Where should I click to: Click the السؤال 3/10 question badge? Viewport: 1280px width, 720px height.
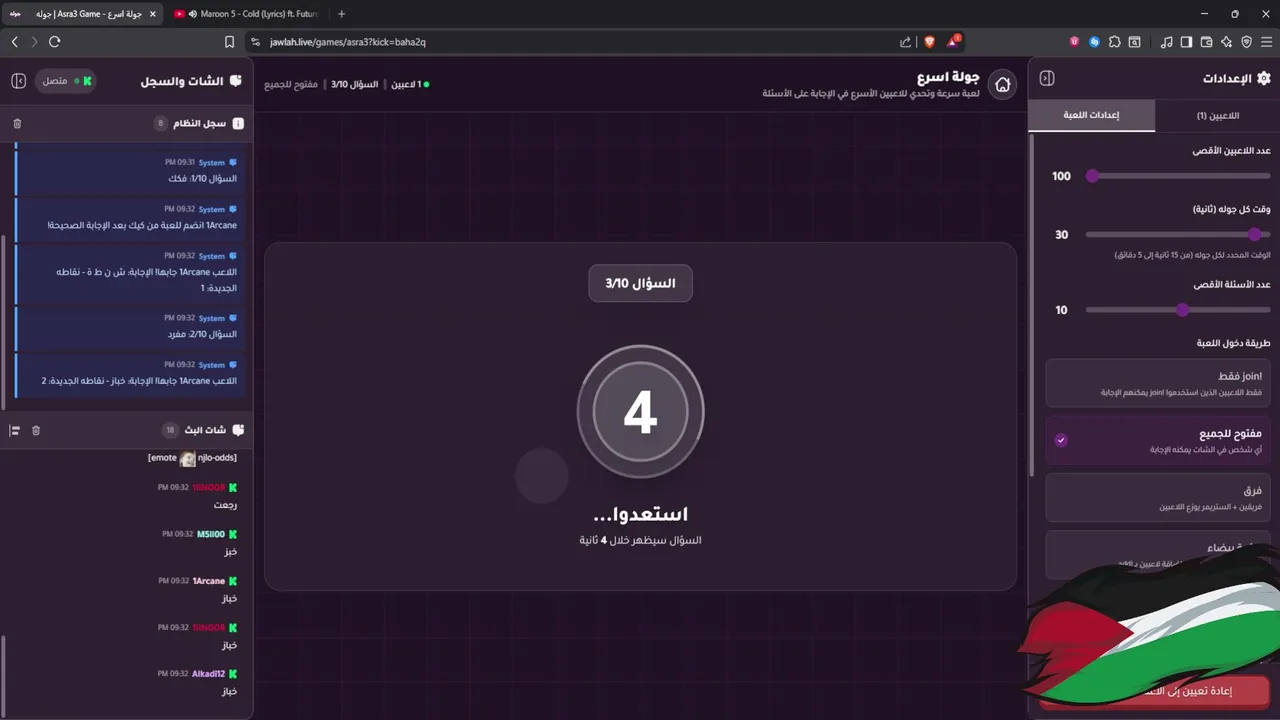pos(640,284)
